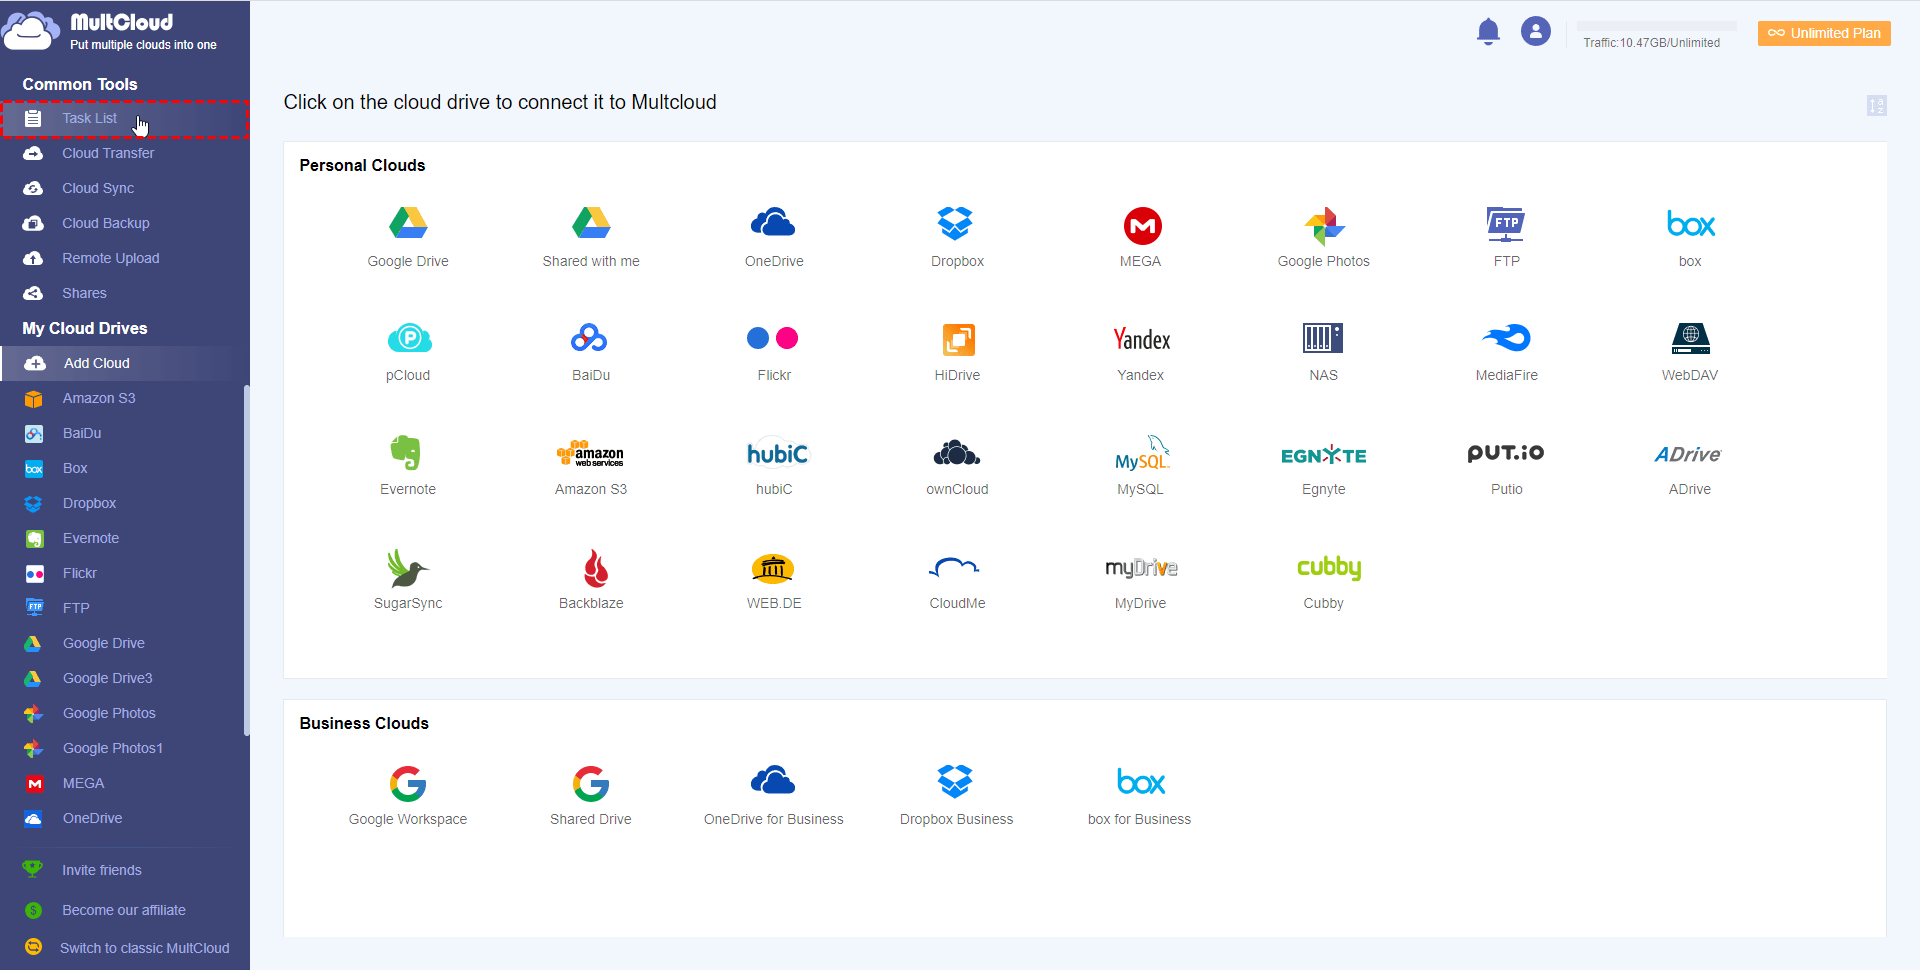Choose the Google Photos pinwheel icon
The image size is (1920, 970).
[1324, 226]
